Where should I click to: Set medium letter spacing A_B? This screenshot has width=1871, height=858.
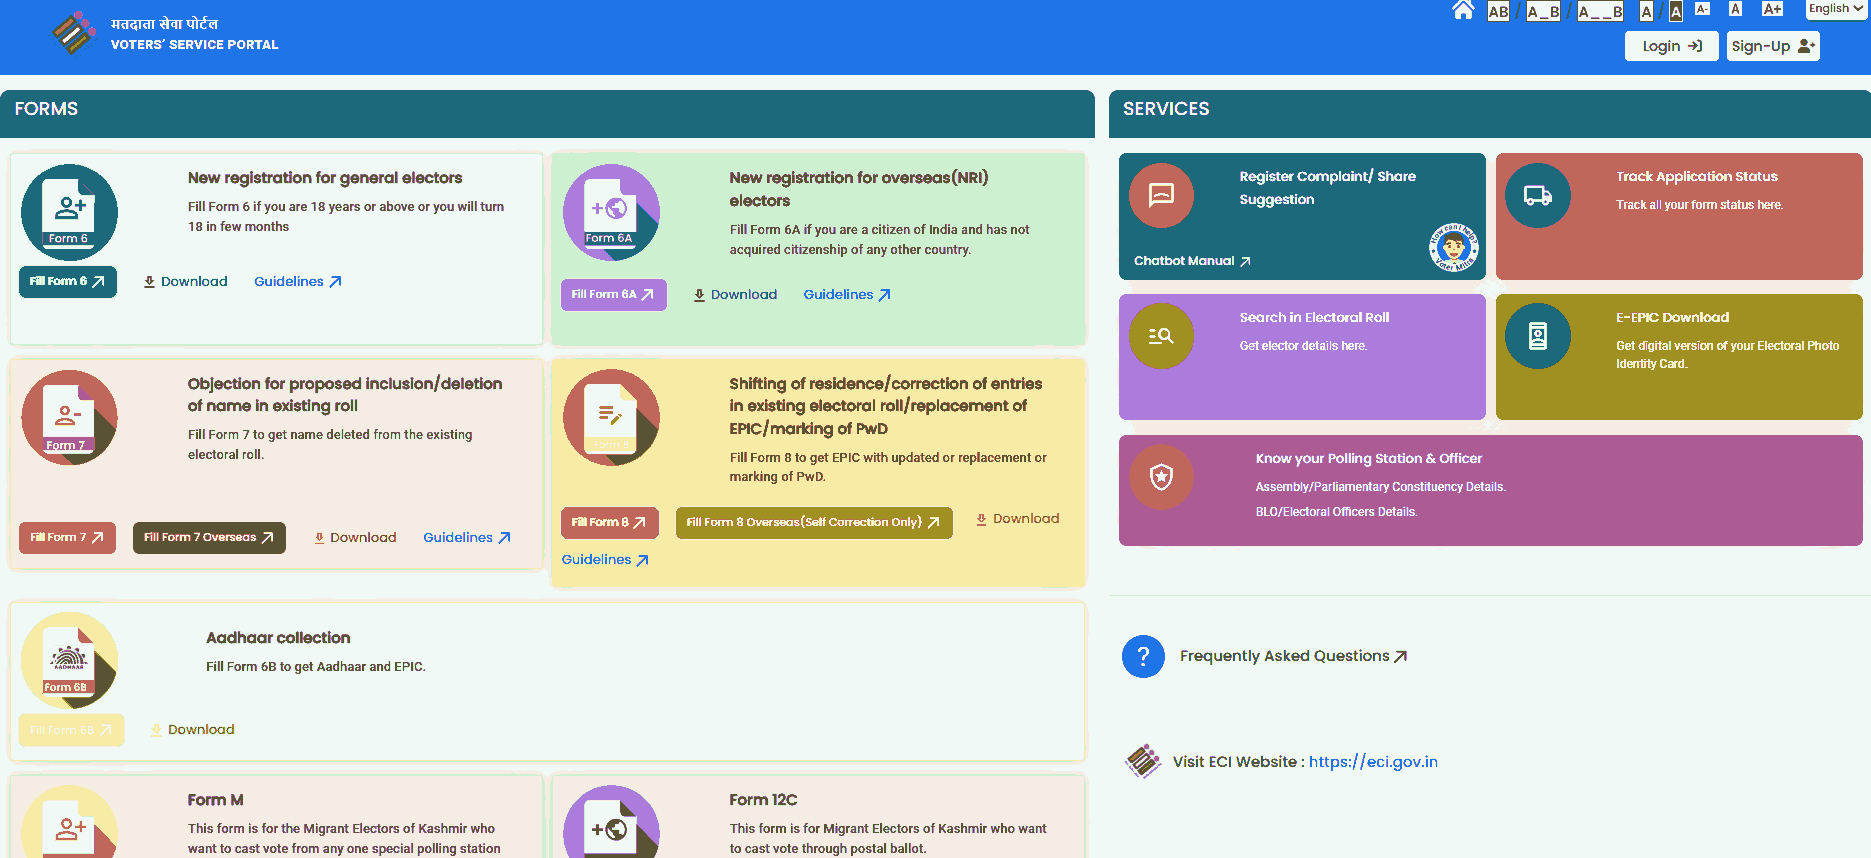(1543, 12)
